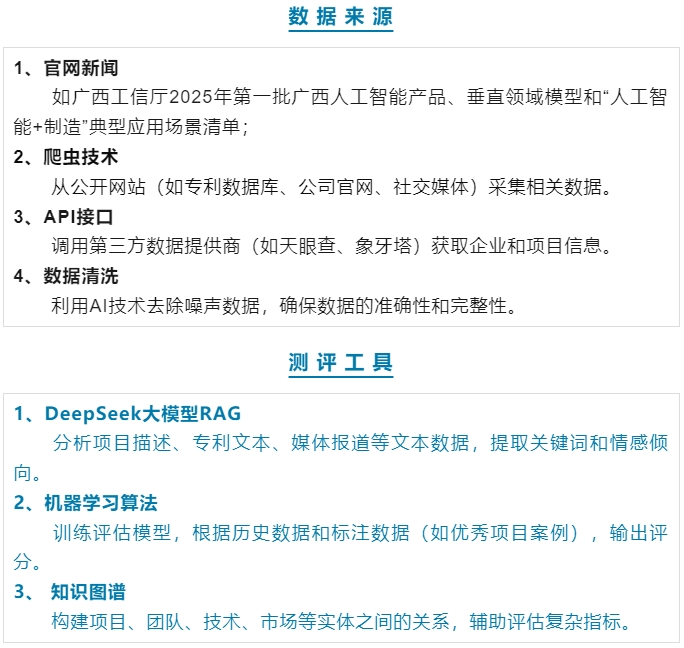The image size is (684, 648).
Task: Click the 测评工具 section heading
Action: [x=341, y=363]
